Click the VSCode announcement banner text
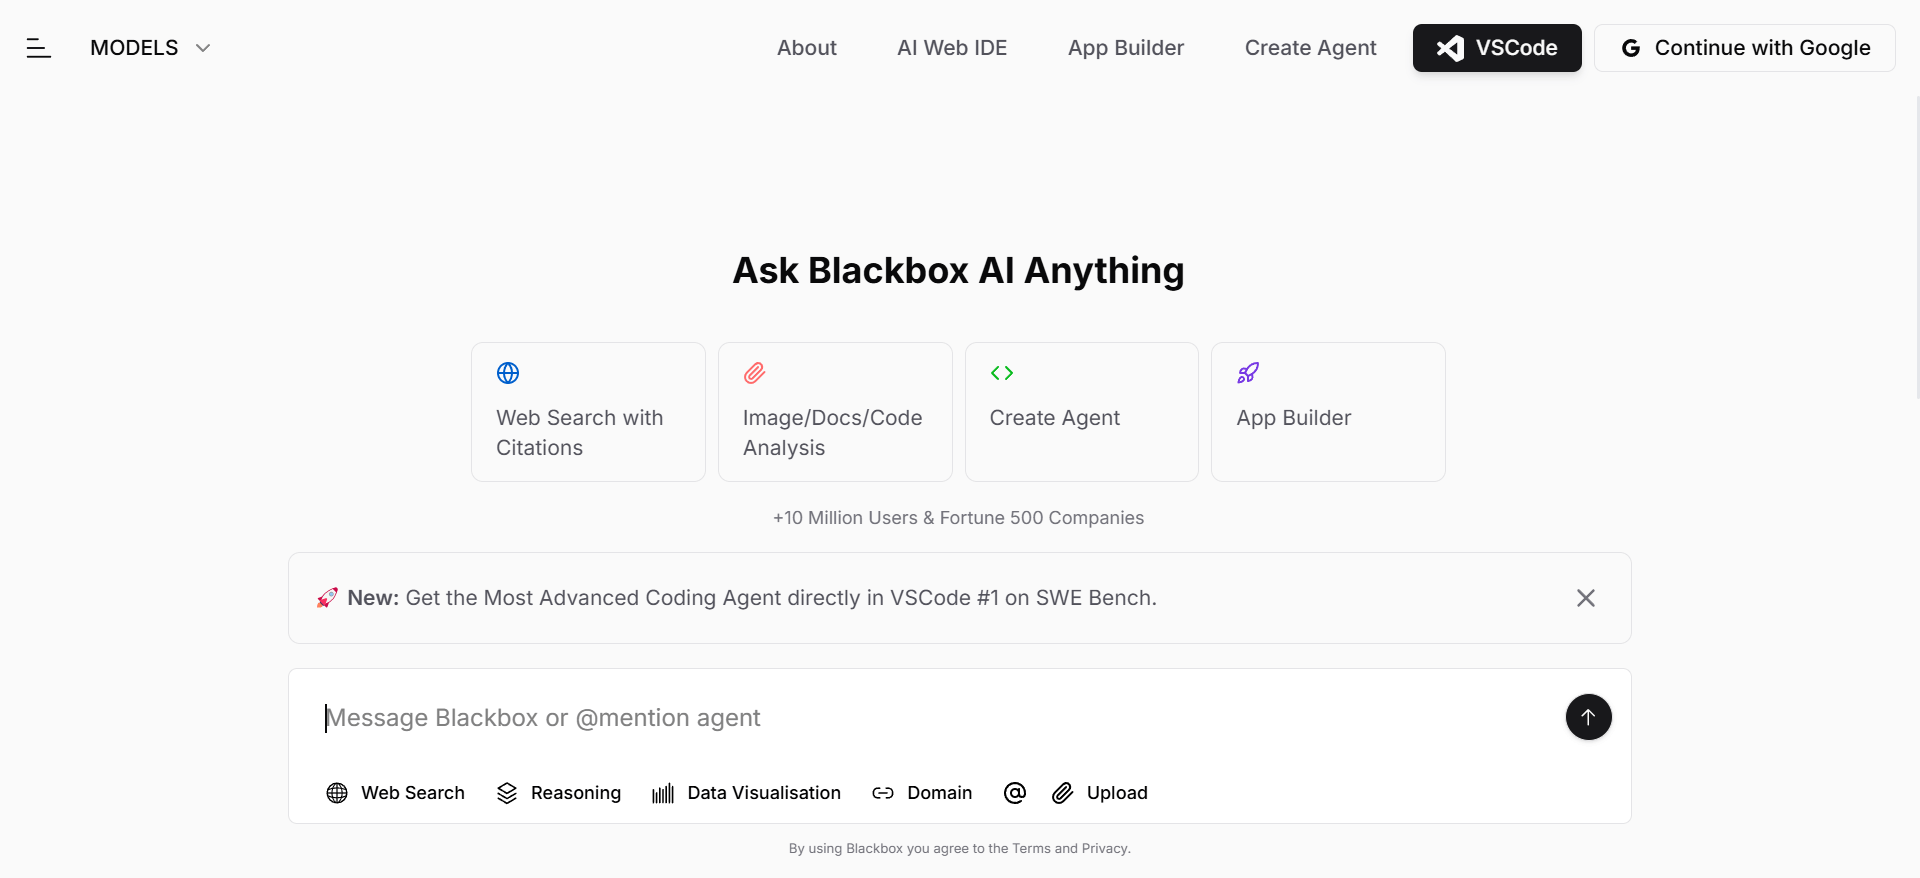Viewport: 1920px width, 878px height. coord(752,598)
